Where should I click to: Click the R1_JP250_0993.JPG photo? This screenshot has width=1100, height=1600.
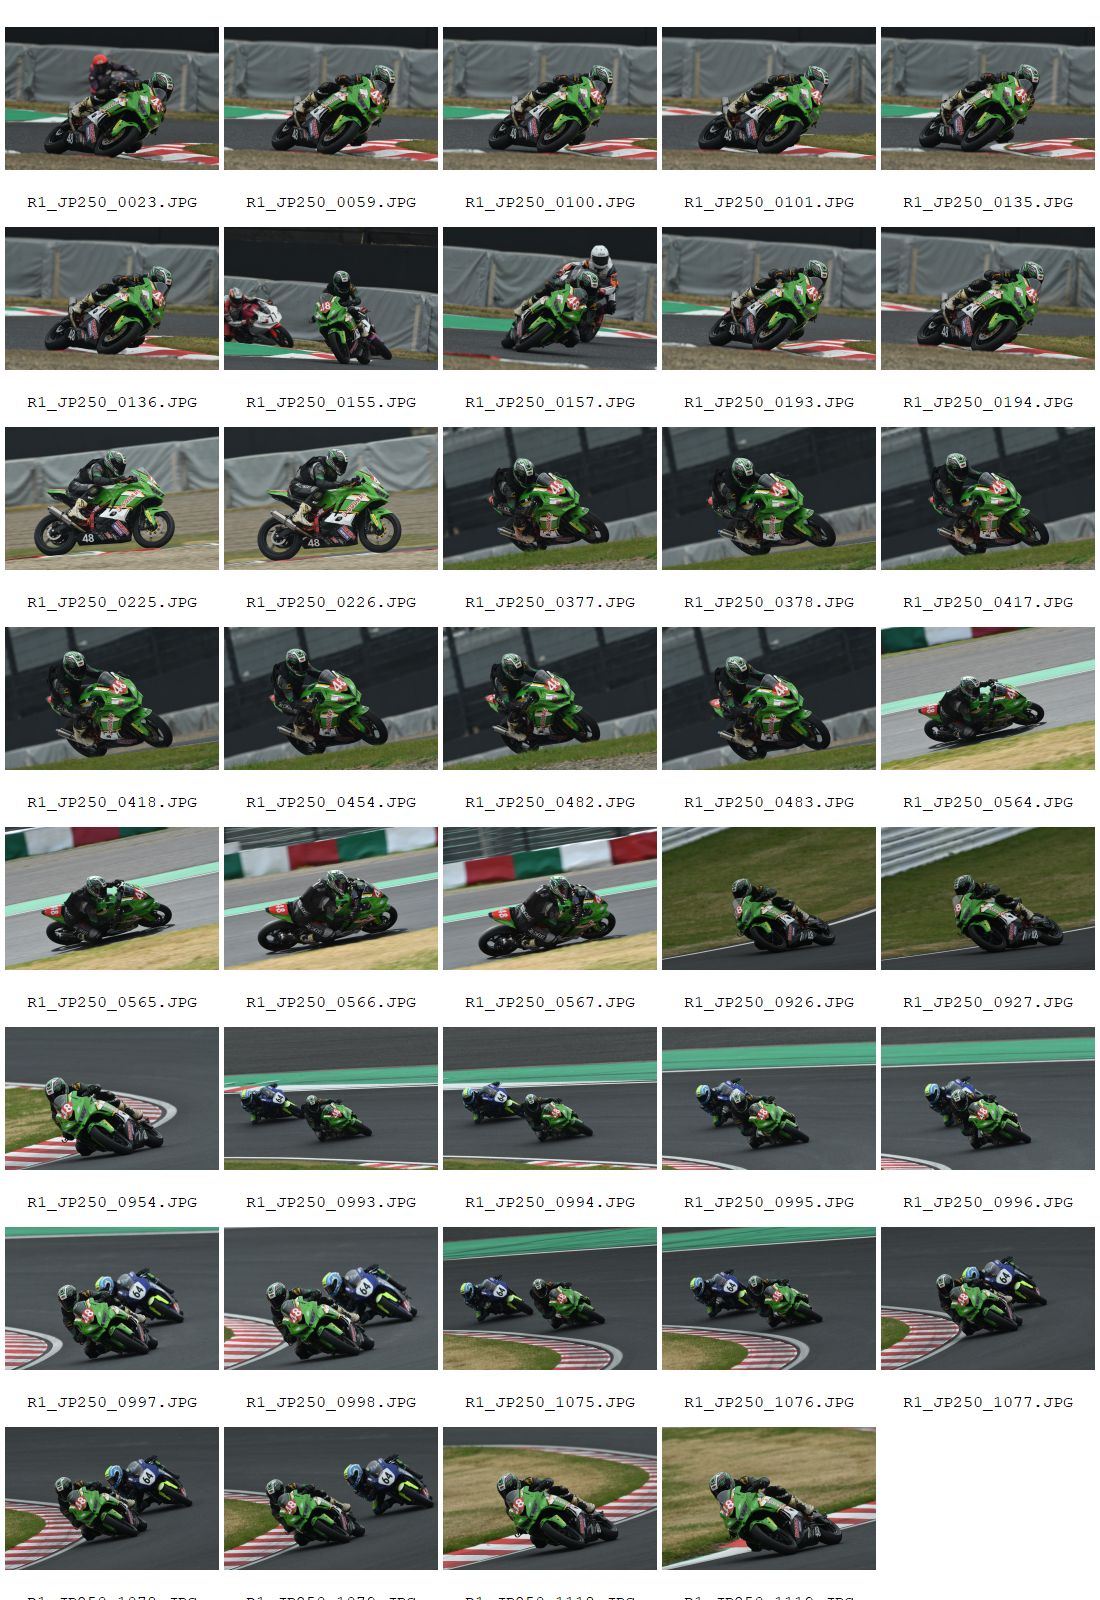(x=331, y=1098)
